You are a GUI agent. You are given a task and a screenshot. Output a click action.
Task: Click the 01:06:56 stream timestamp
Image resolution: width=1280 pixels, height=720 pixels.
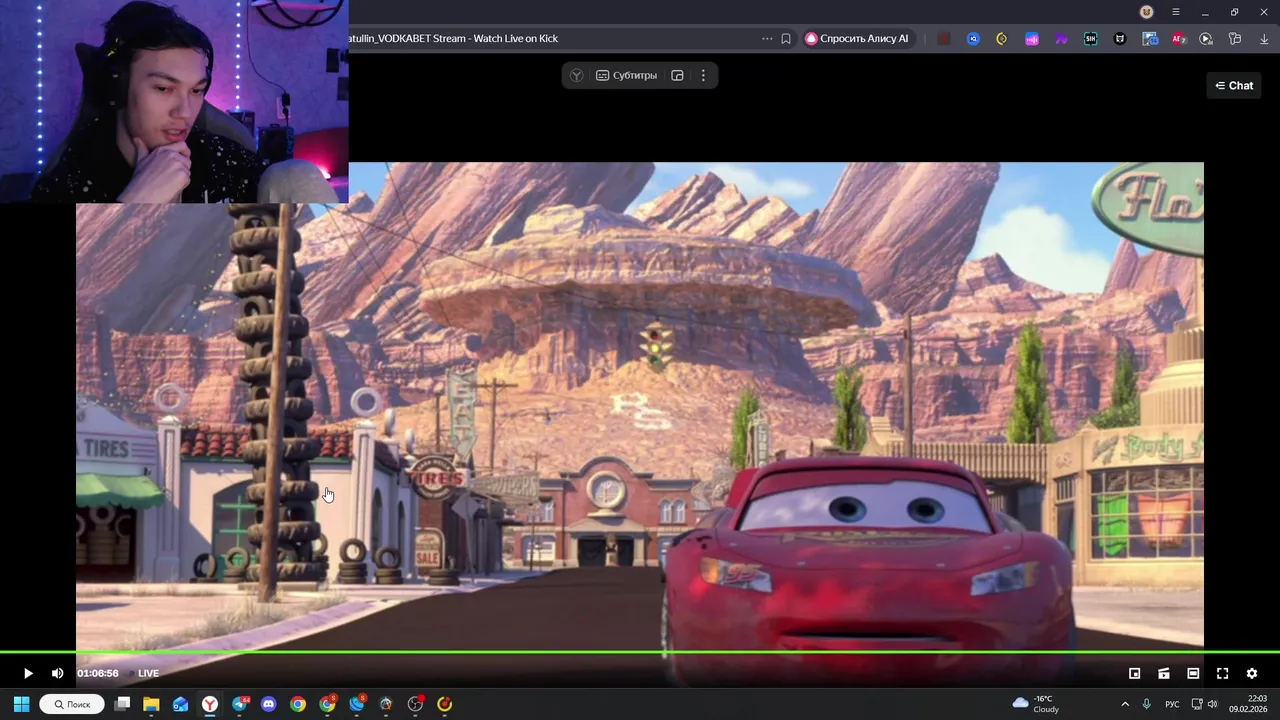[x=98, y=674]
